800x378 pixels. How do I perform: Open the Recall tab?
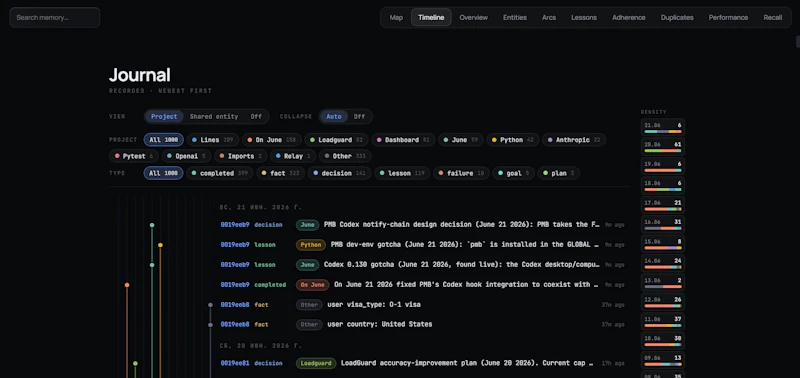click(x=772, y=17)
